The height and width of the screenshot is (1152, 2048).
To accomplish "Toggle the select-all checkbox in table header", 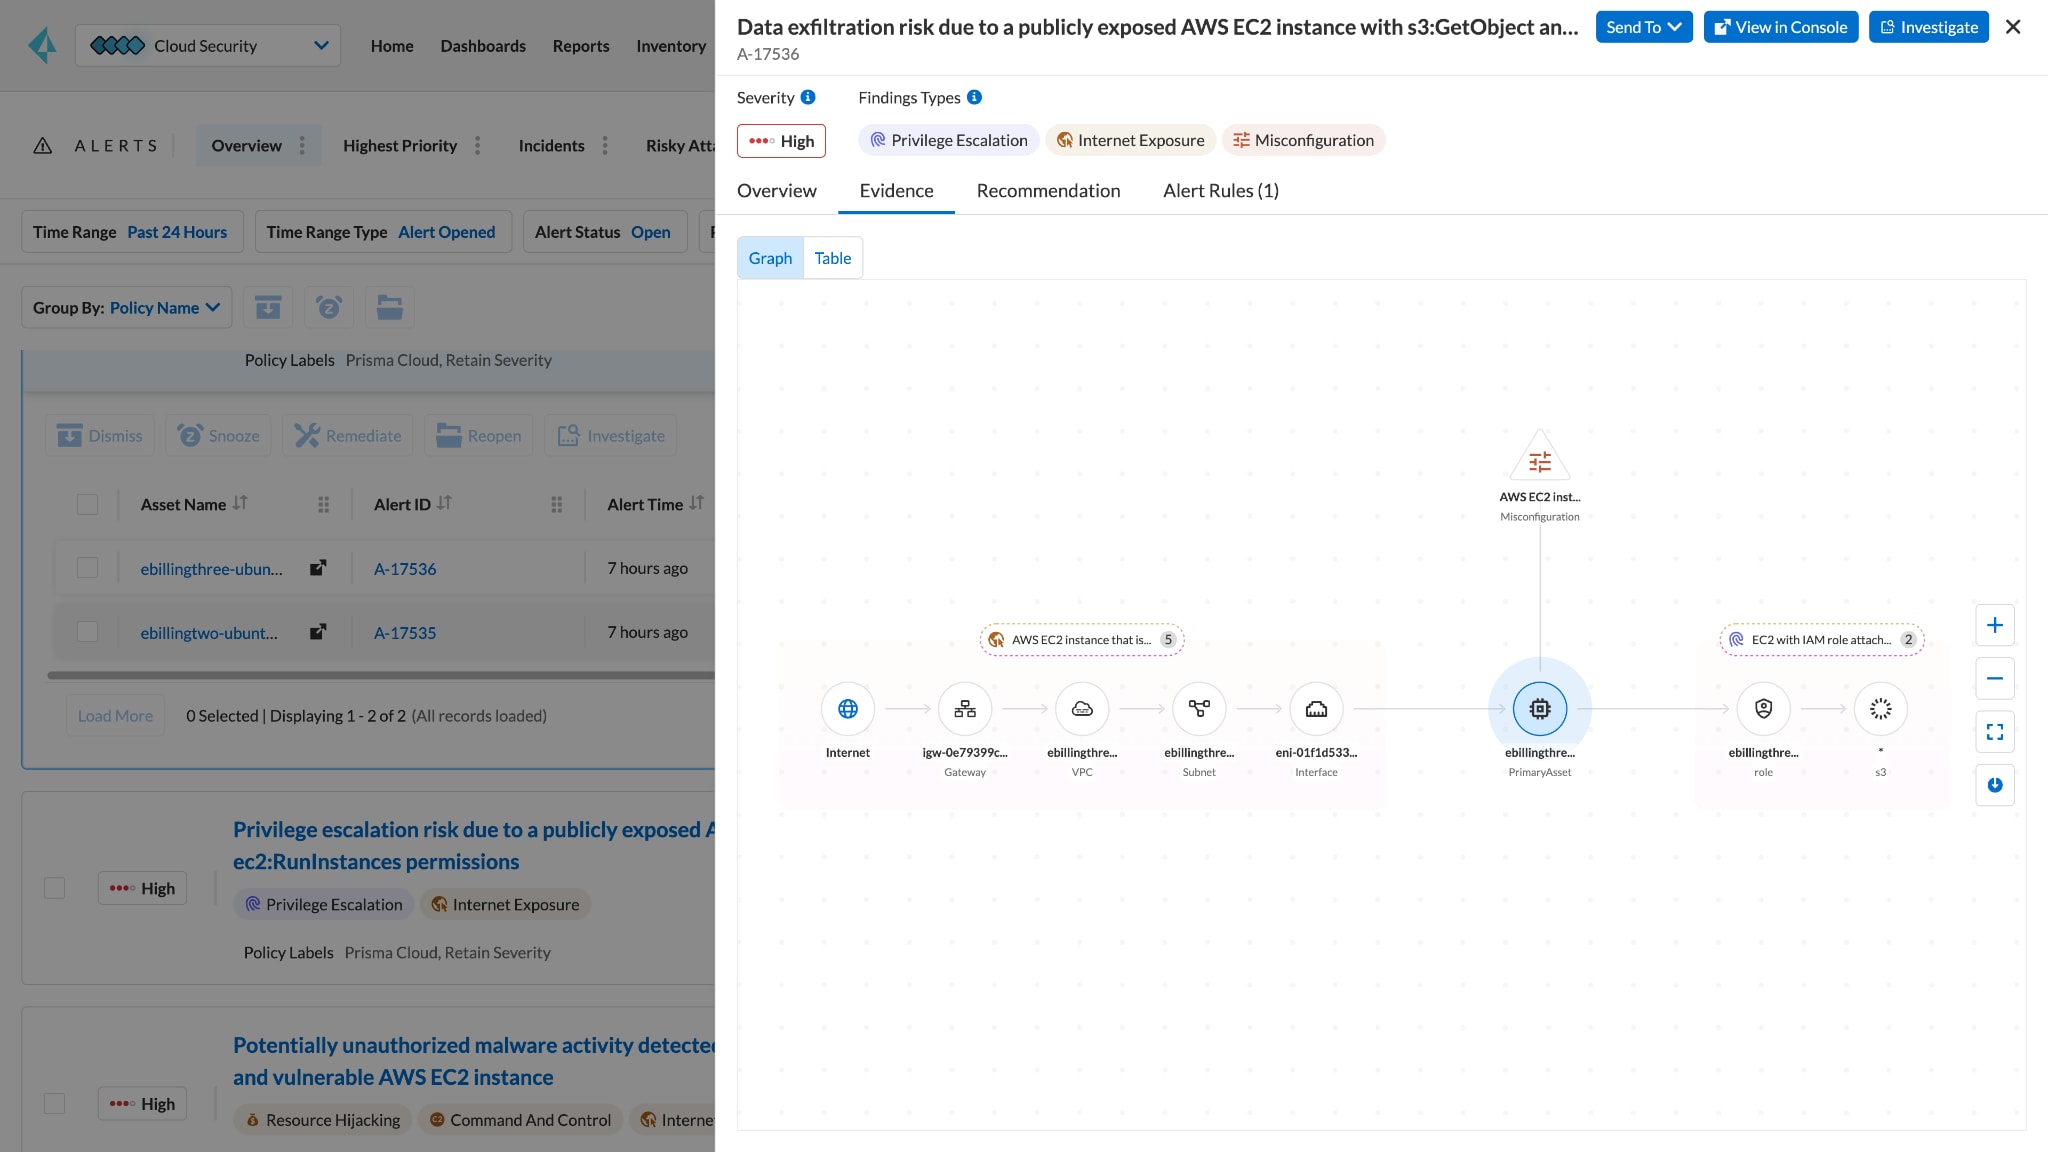I will tap(88, 504).
